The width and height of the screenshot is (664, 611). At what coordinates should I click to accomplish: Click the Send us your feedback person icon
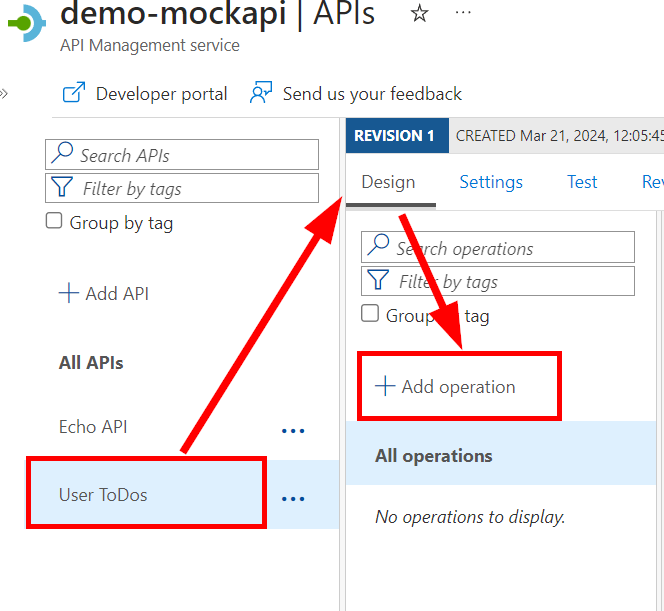click(261, 93)
